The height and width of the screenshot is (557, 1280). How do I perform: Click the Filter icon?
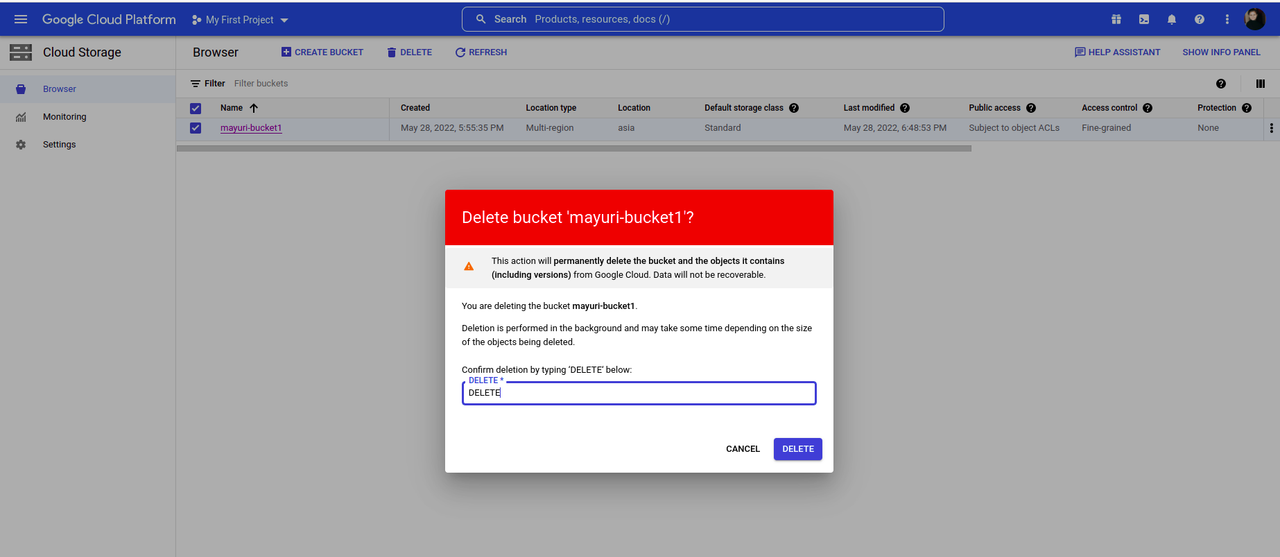click(x=196, y=84)
